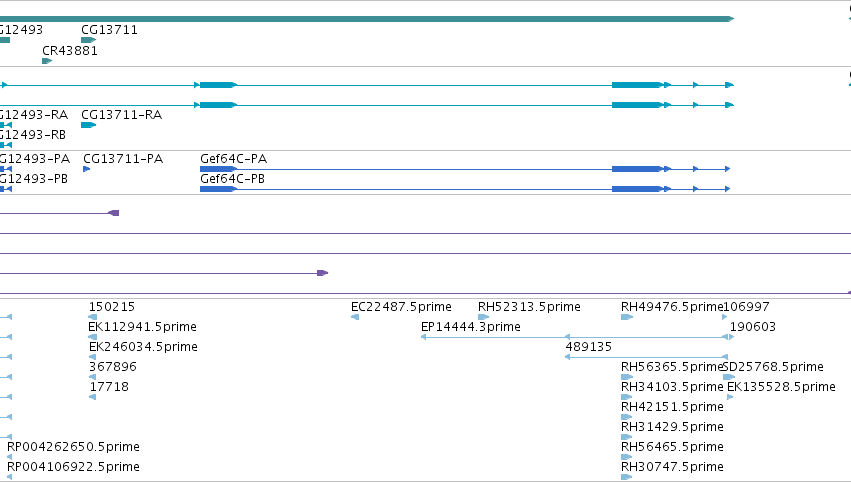The height and width of the screenshot is (482, 851).
Task: Click the RH30747.5prime arrow glyph
Action: point(626,477)
